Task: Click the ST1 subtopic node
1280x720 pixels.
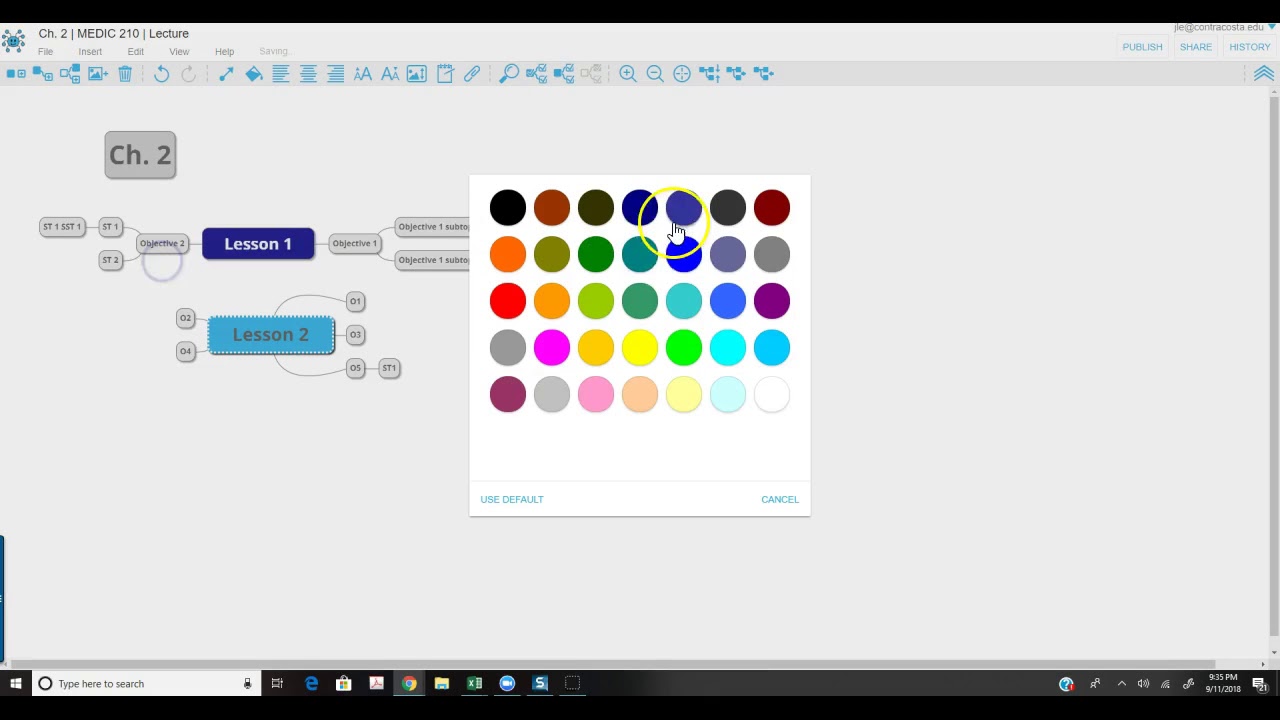Action: (389, 368)
